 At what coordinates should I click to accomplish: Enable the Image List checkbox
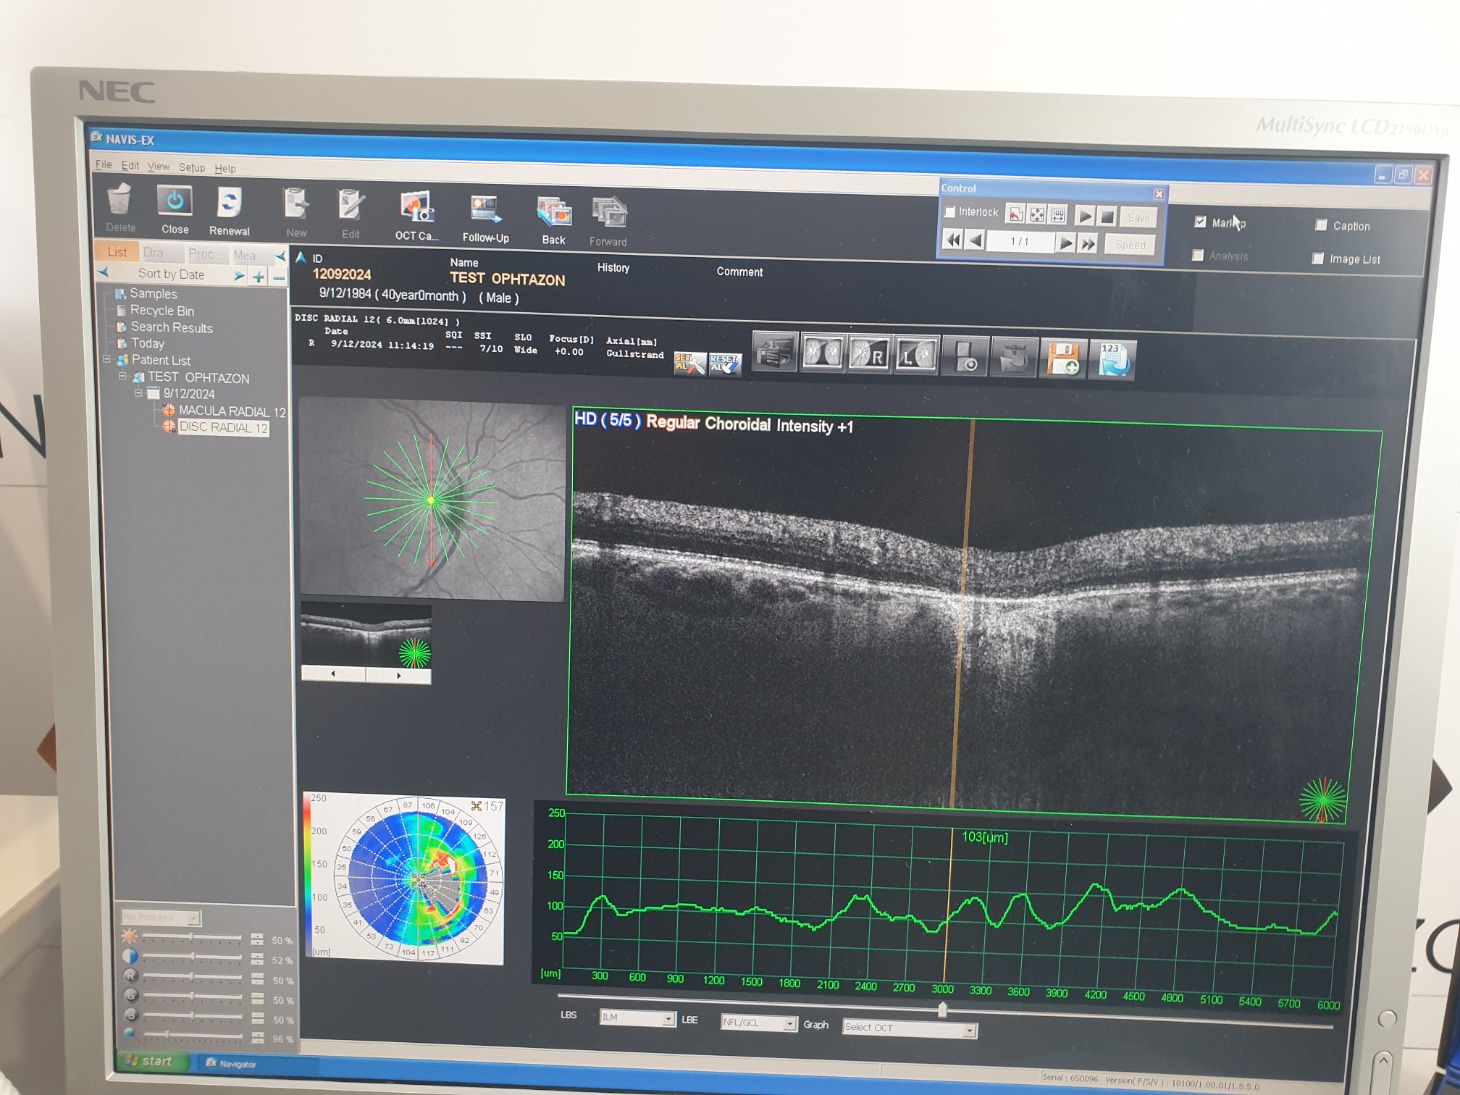(1318, 258)
